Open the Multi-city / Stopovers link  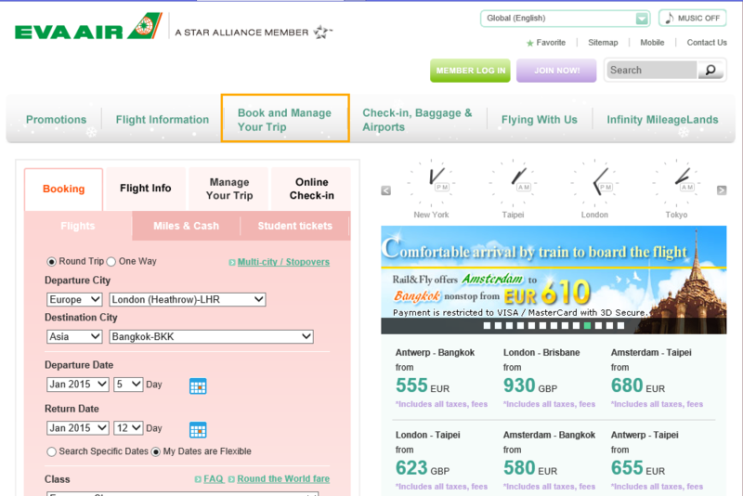pos(283,262)
